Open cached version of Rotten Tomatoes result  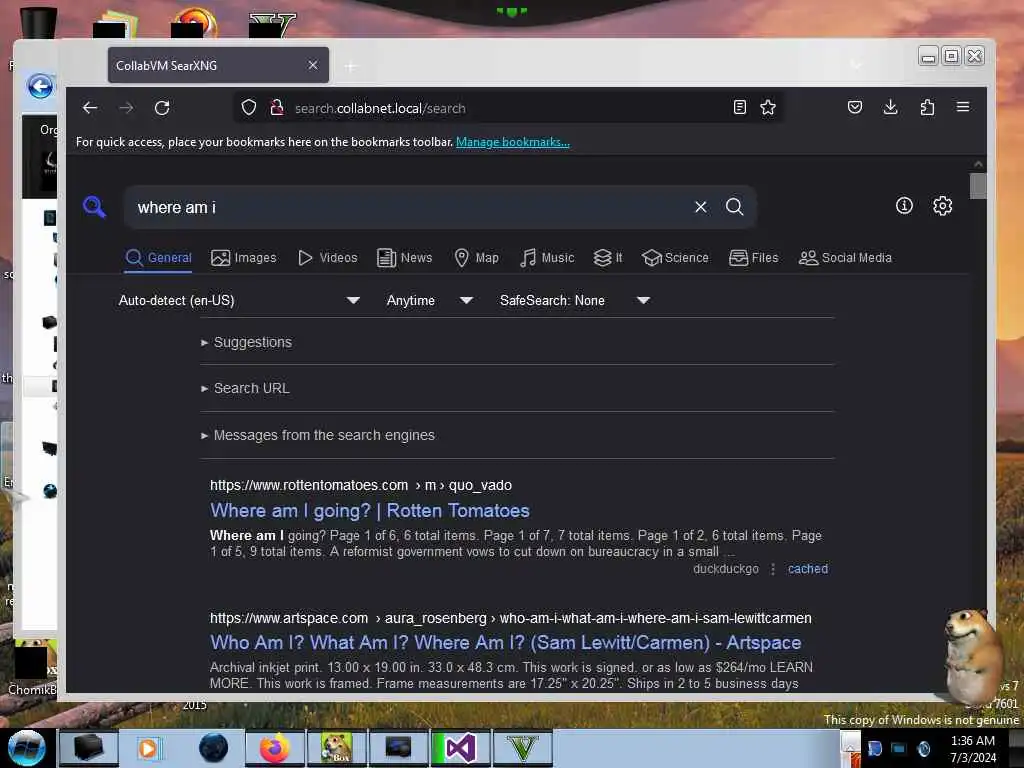click(x=808, y=569)
